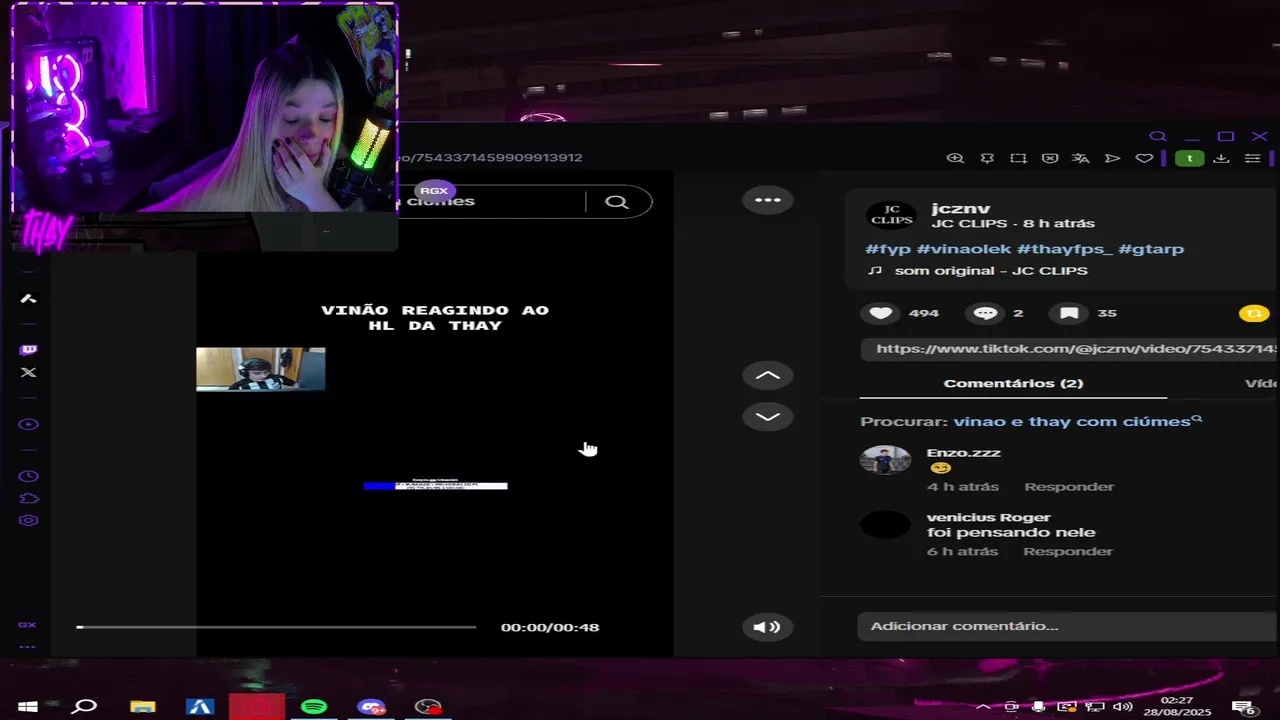Screen dimensions: 1280x720
Task: Open the notification center icon in taskbar
Action: click(1245, 707)
